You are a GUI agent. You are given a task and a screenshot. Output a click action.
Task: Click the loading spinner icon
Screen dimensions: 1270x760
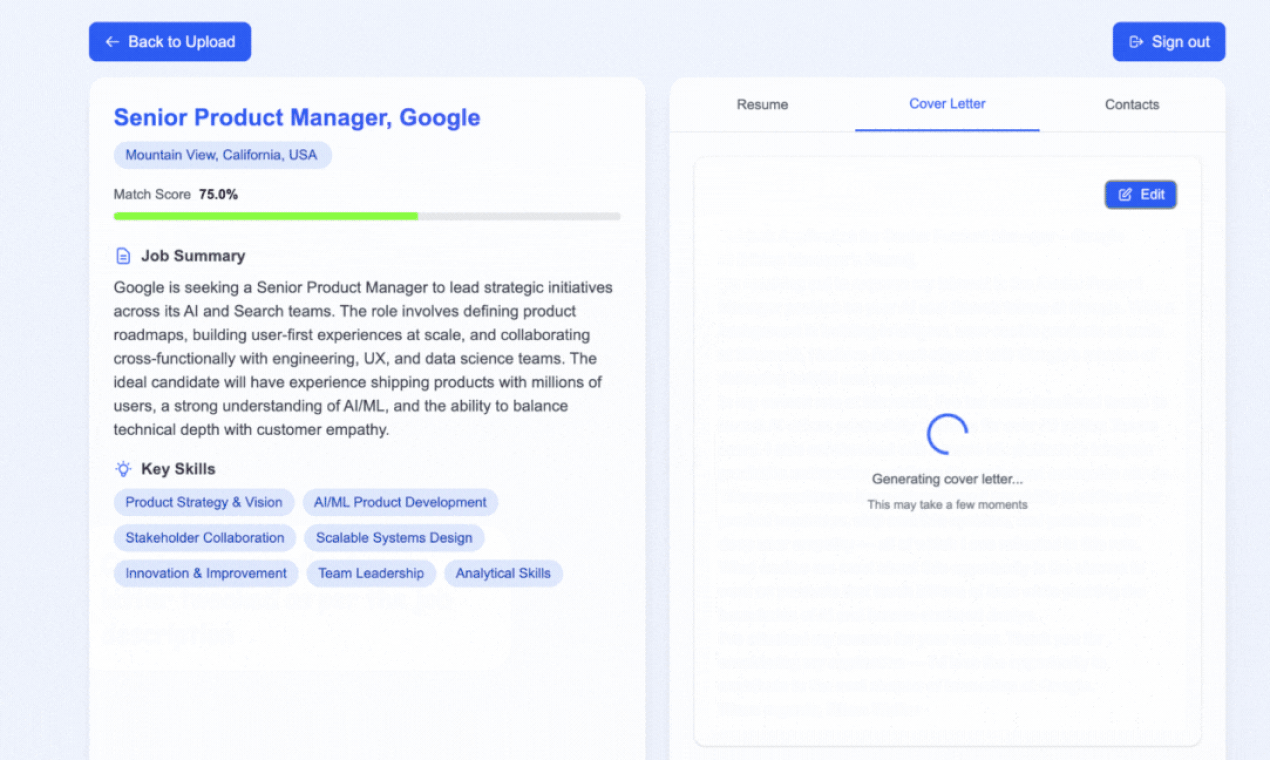(947, 434)
